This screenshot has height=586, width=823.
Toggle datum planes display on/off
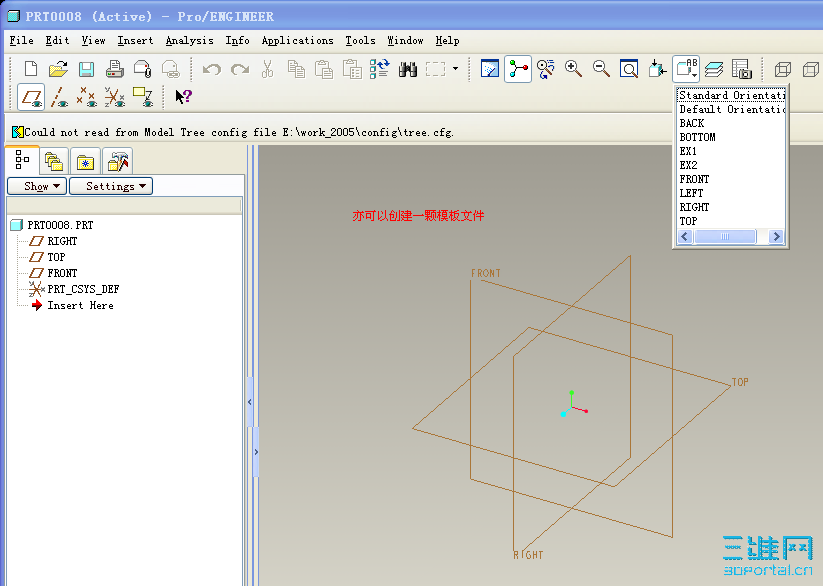coord(32,97)
